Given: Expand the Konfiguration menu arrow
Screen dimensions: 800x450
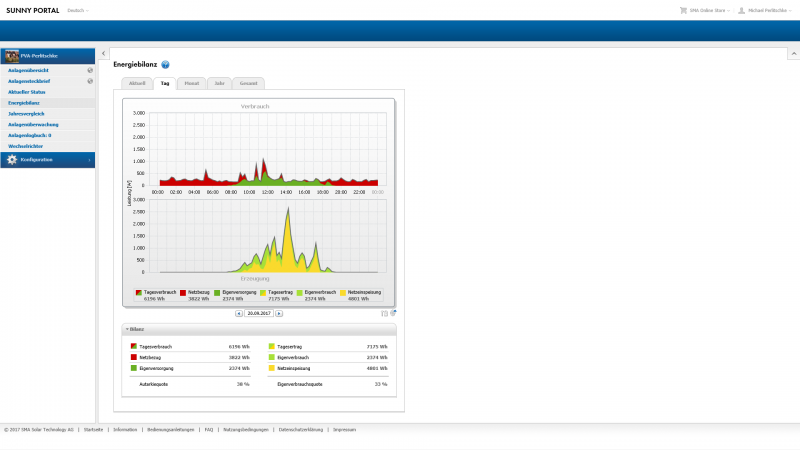Looking at the screenshot, I should tap(89, 160).
